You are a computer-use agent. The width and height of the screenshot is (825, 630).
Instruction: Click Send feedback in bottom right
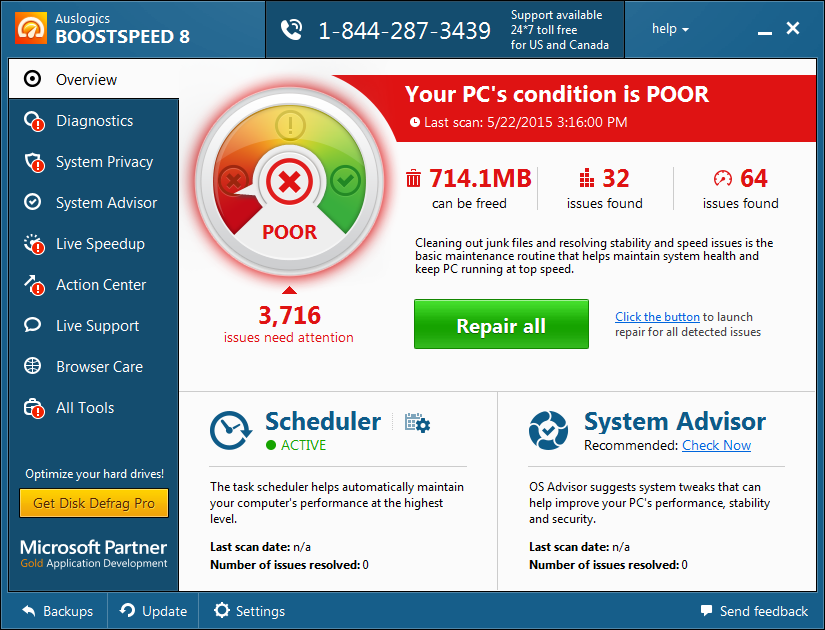pyautogui.click(x=754, y=611)
